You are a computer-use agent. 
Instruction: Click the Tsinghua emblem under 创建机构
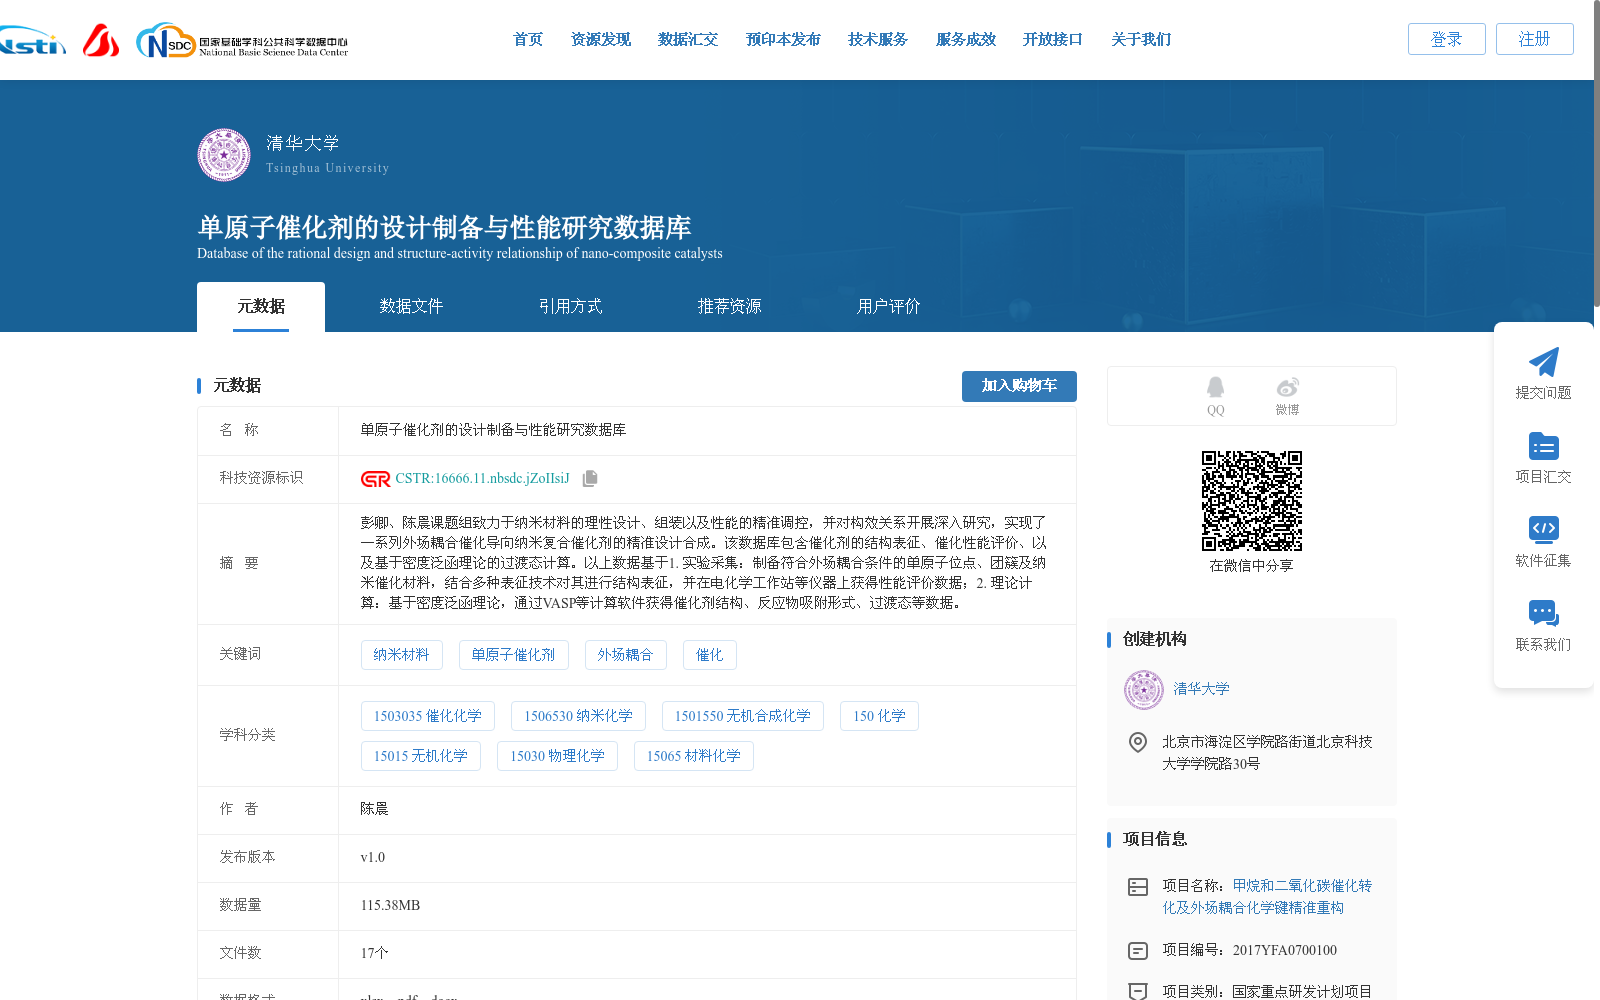pos(1144,690)
